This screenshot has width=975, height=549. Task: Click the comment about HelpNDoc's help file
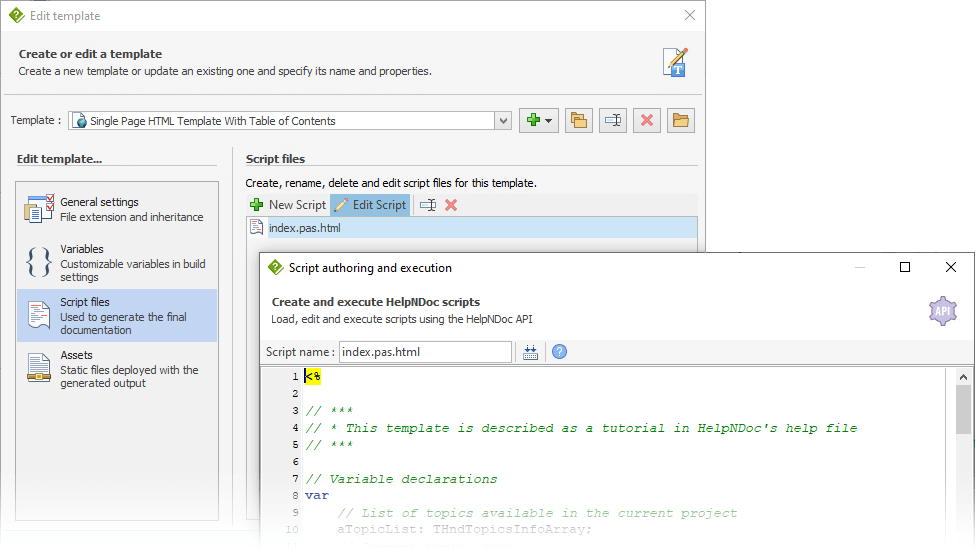(x=581, y=428)
